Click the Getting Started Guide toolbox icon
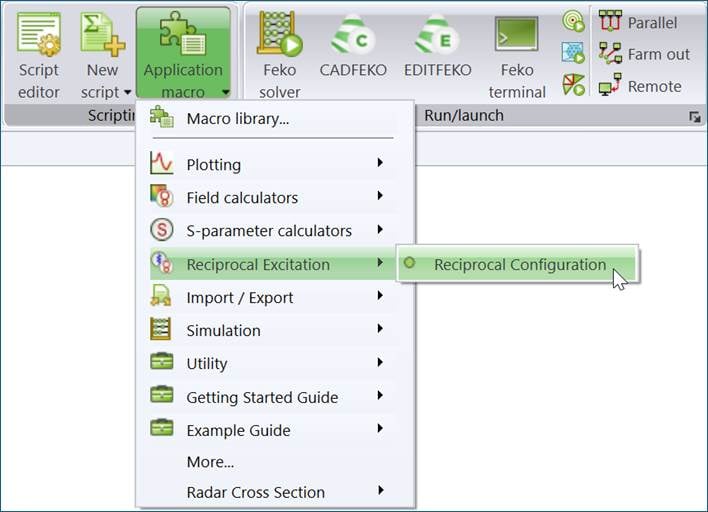 162,395
